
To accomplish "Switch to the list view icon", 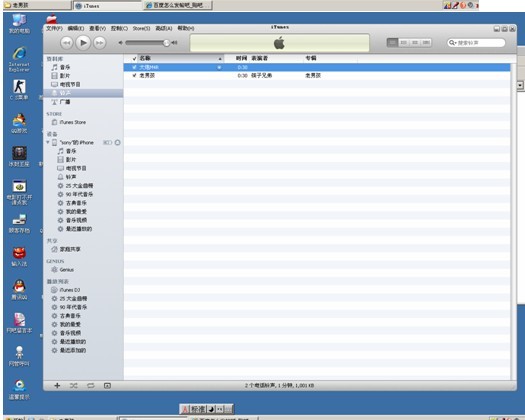I will click(x=392, y=43).
